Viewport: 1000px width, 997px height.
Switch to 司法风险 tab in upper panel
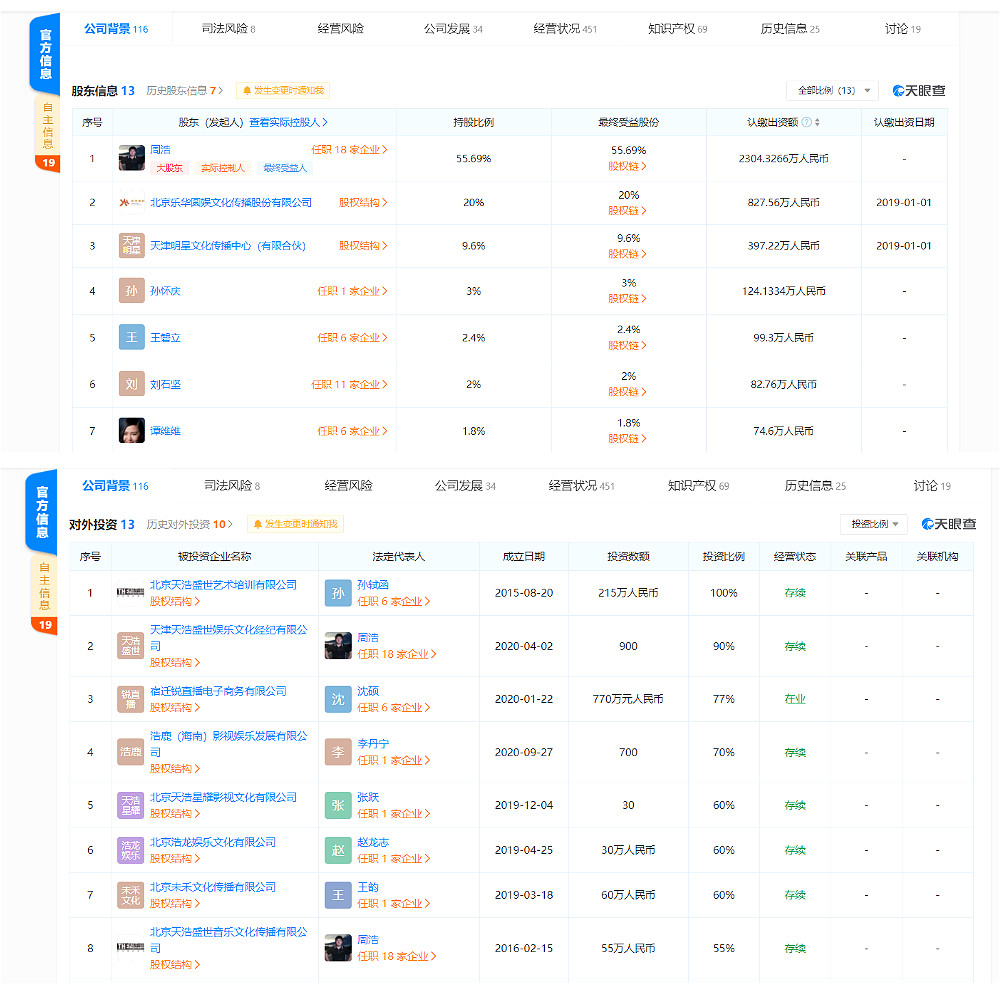pyautogui.click(x=228, y=29)
